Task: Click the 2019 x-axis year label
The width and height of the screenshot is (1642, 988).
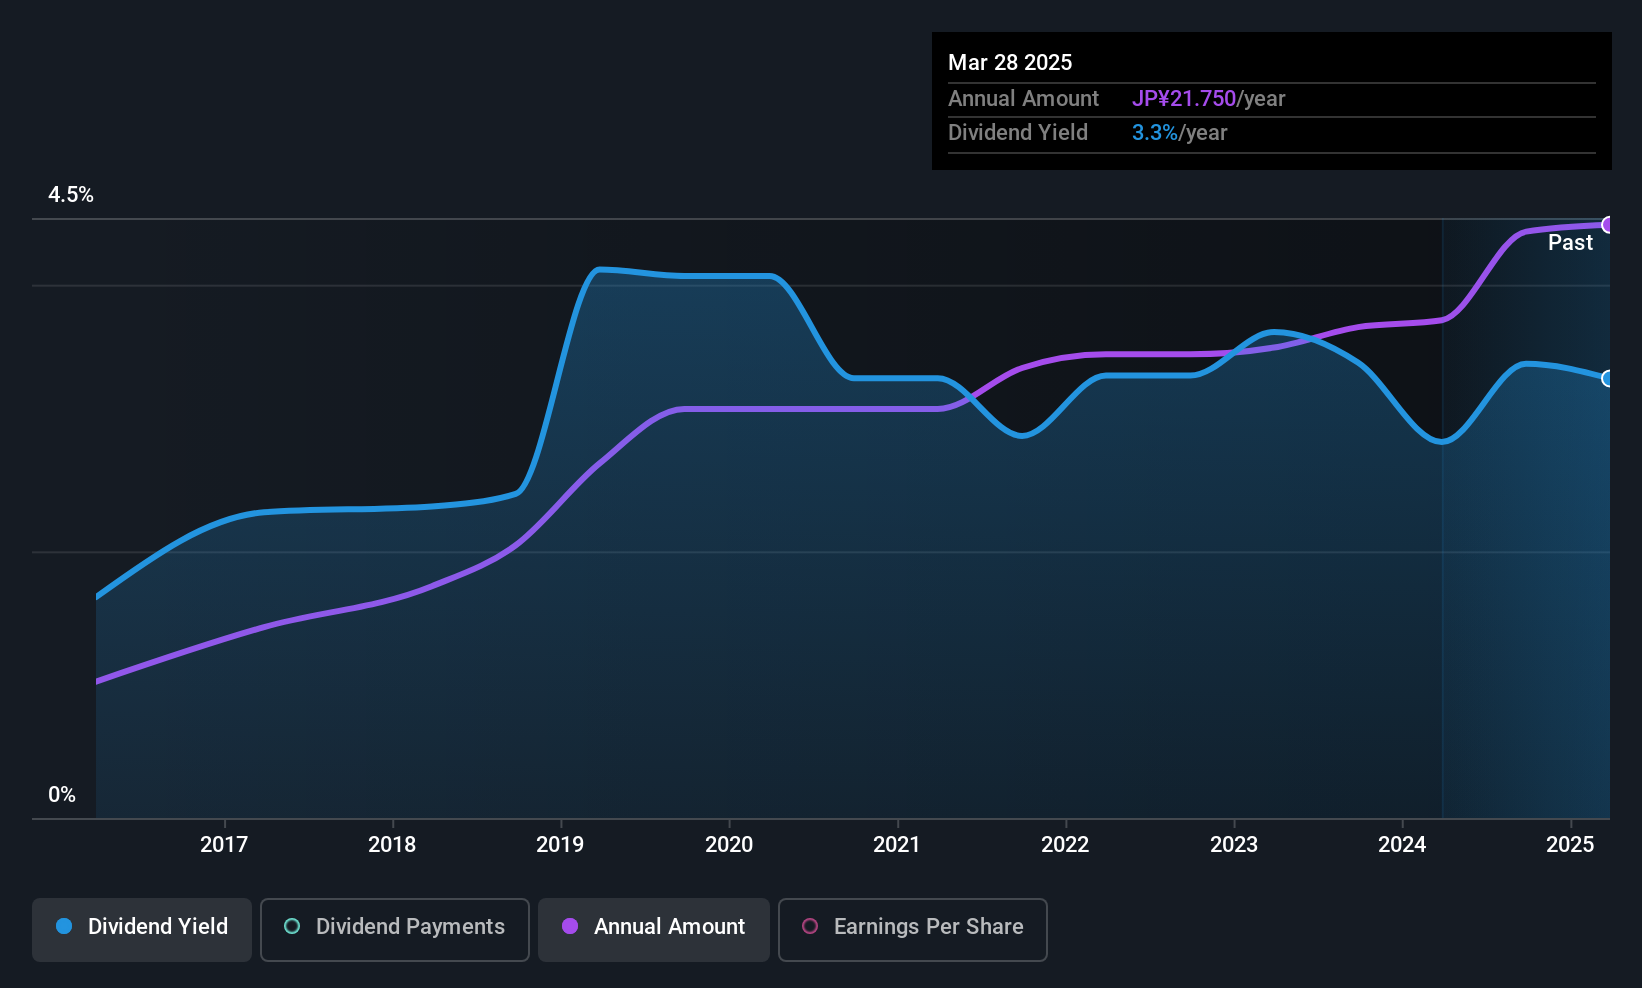Action: [560, 844]
